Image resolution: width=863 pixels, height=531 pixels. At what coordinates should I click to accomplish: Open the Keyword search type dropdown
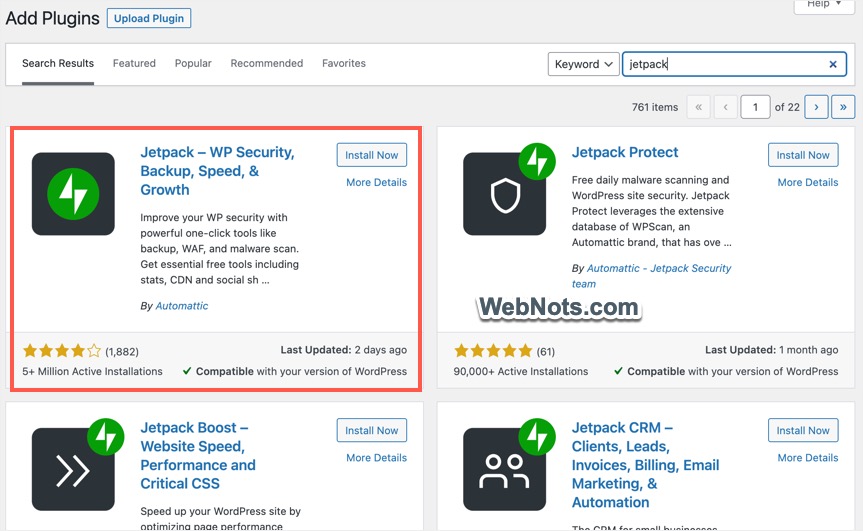583,64
